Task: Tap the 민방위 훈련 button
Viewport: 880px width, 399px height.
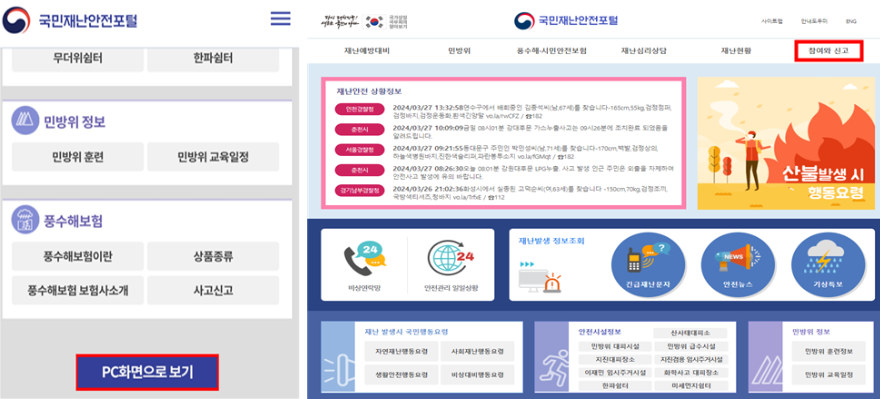Action: coord(78,157)
